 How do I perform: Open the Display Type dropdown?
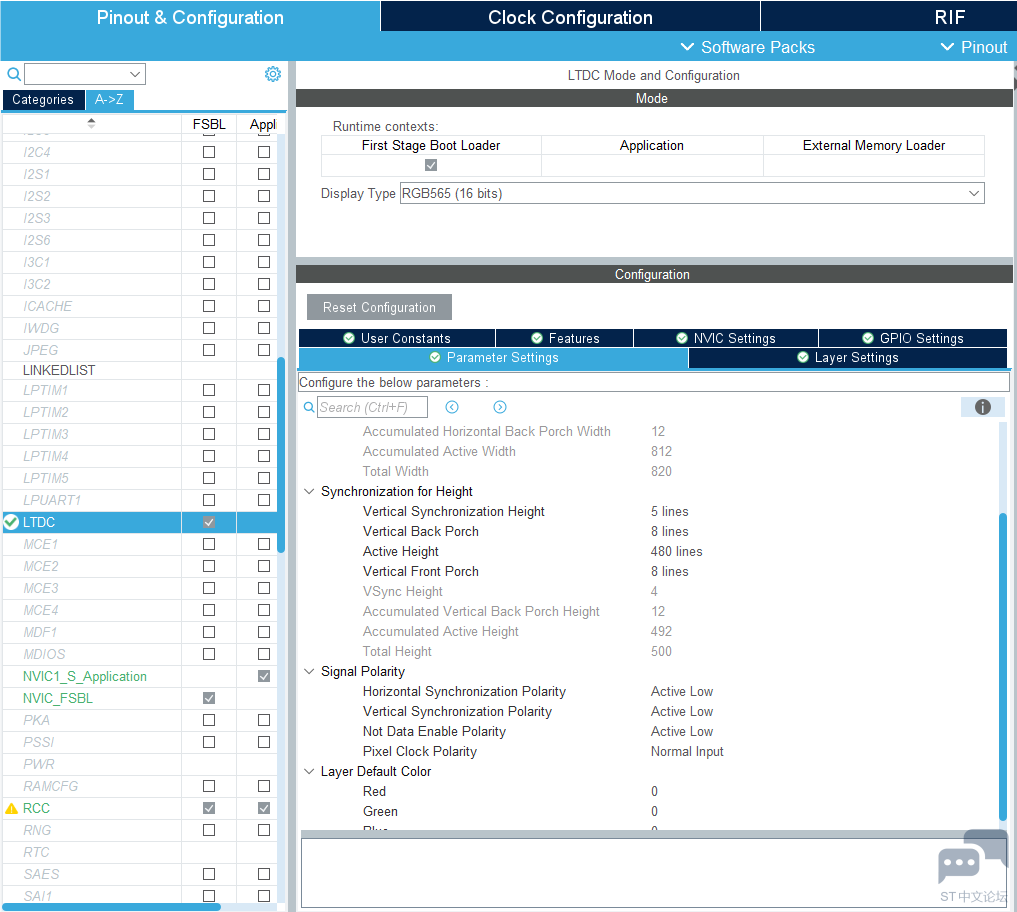pyautogui.click(x=692, y=193)
